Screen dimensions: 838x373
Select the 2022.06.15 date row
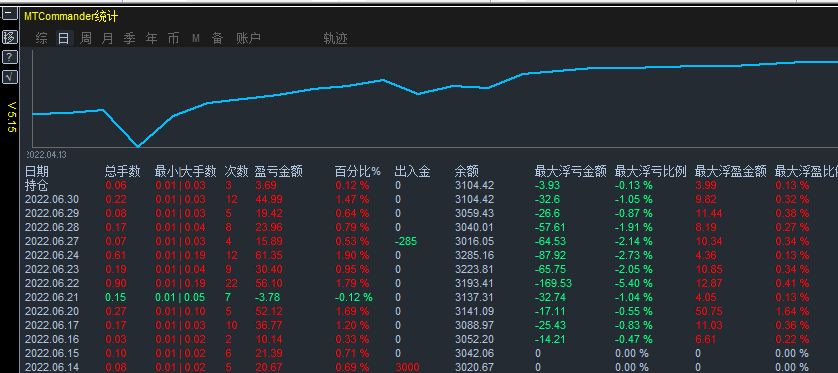click(x=431, y=353)
